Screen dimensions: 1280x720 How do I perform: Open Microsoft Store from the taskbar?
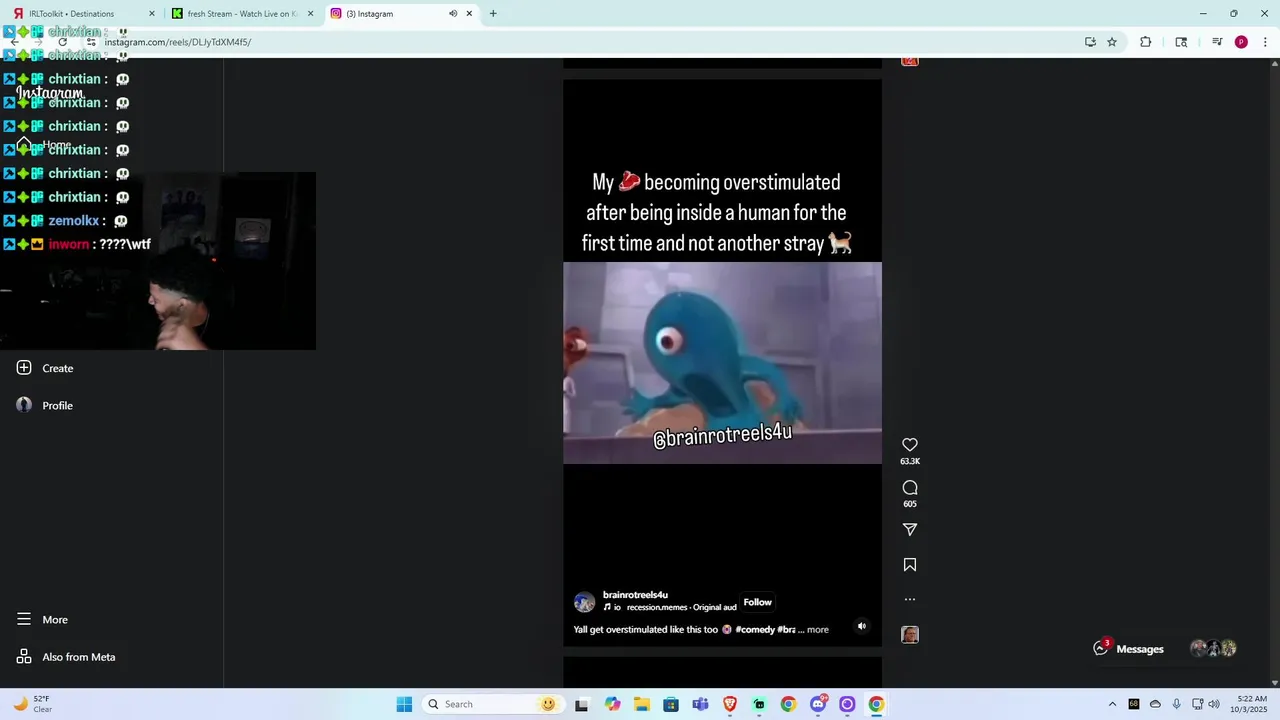coord(670,704)
